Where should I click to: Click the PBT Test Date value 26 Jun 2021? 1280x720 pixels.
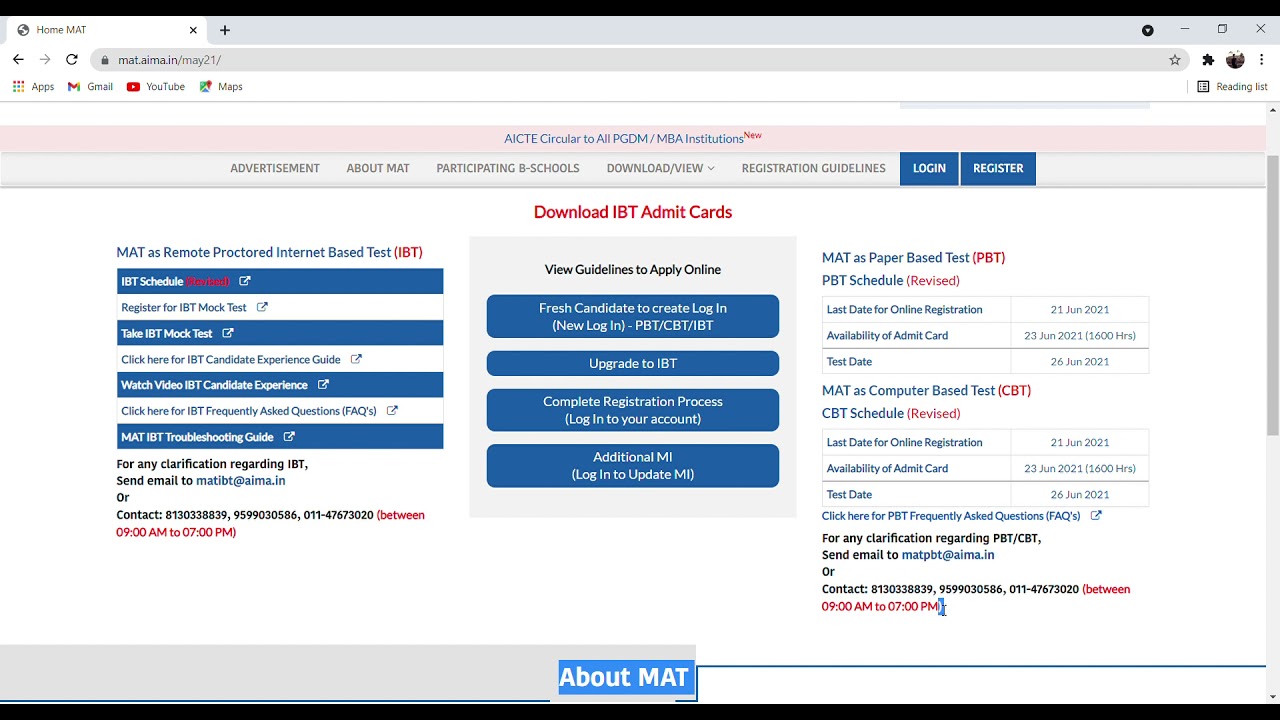[x=1080, y=361]
